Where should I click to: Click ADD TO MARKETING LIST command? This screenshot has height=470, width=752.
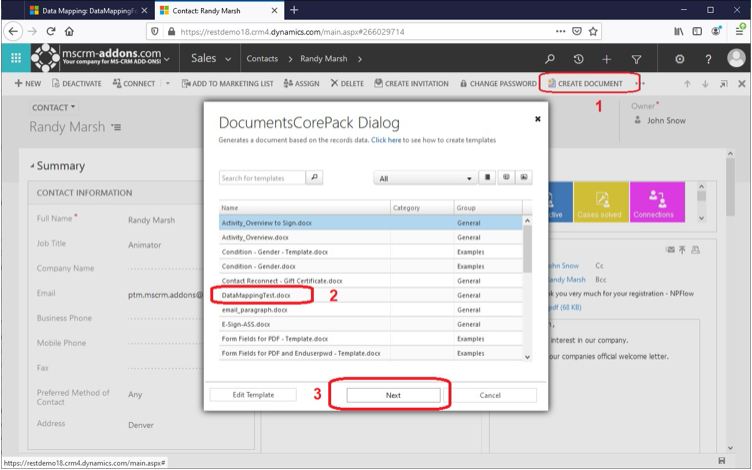(227, 83)
